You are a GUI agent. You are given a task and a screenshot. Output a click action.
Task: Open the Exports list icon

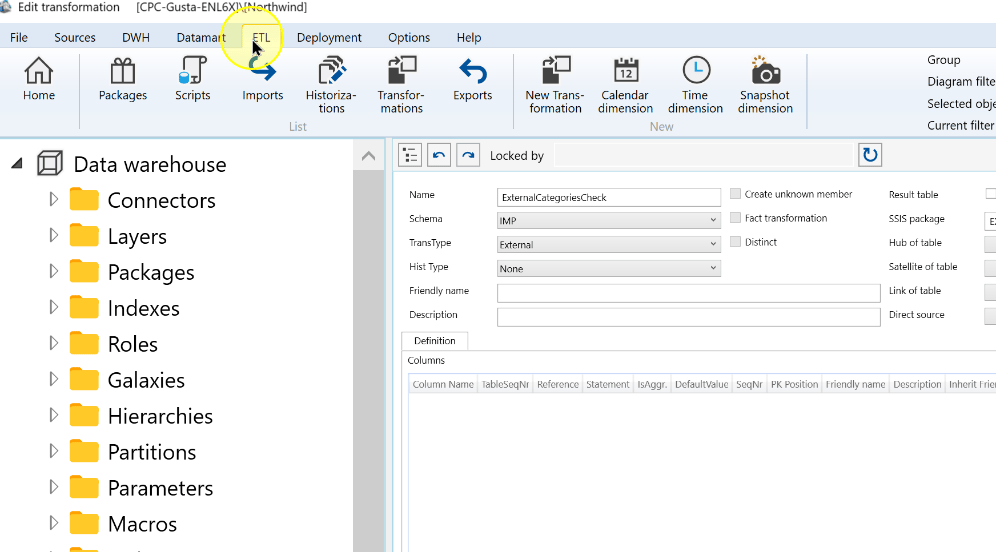point(473,79)
